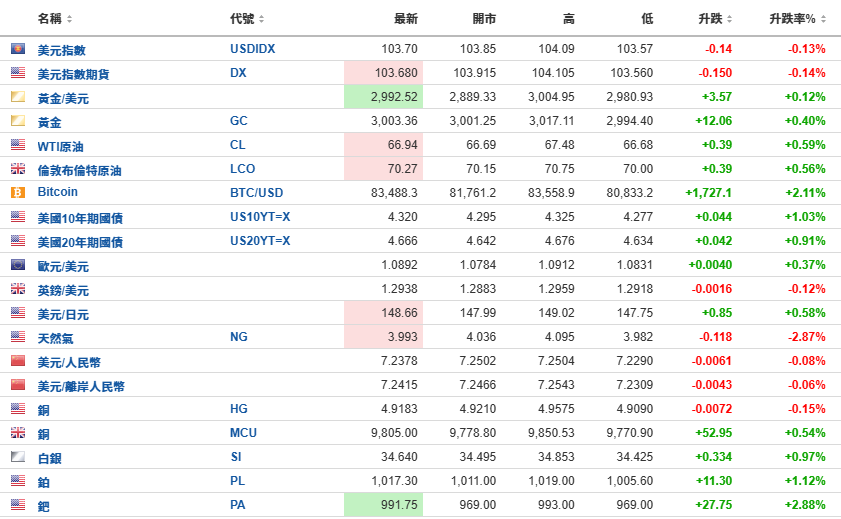Click the gold bar icon beside 黃金/美元
841x519 pixels.
[x=18, y=97]
